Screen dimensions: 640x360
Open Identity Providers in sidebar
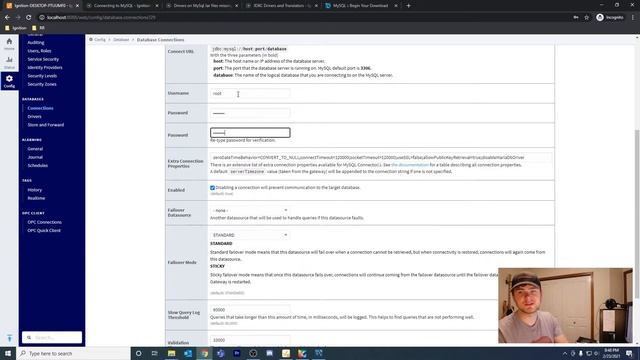pyautogui.click(x=45, y=67)
